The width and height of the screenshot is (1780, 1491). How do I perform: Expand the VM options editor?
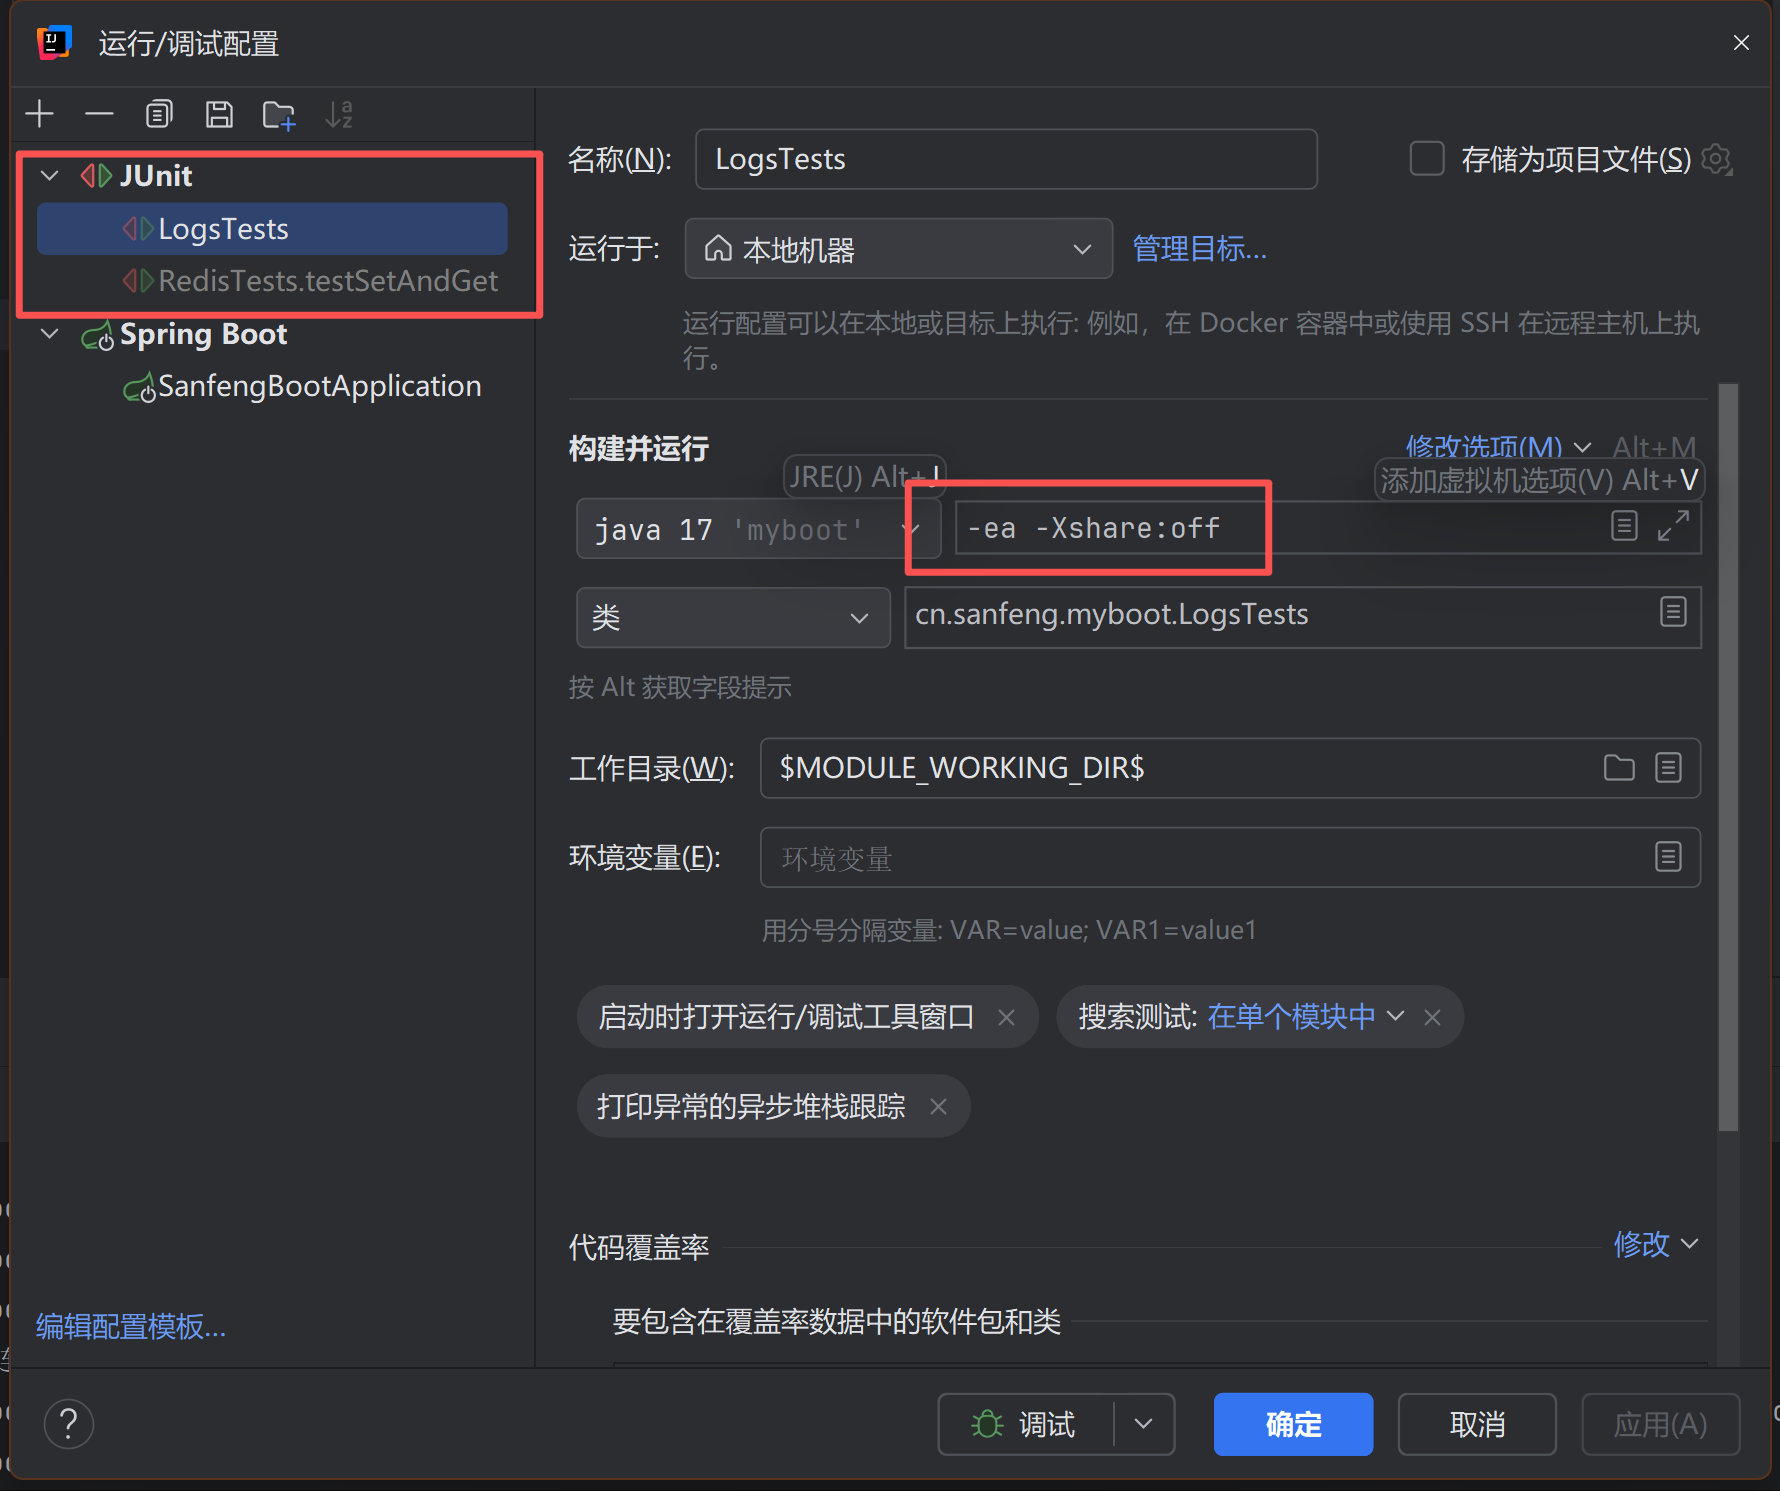coord(1675,527)
